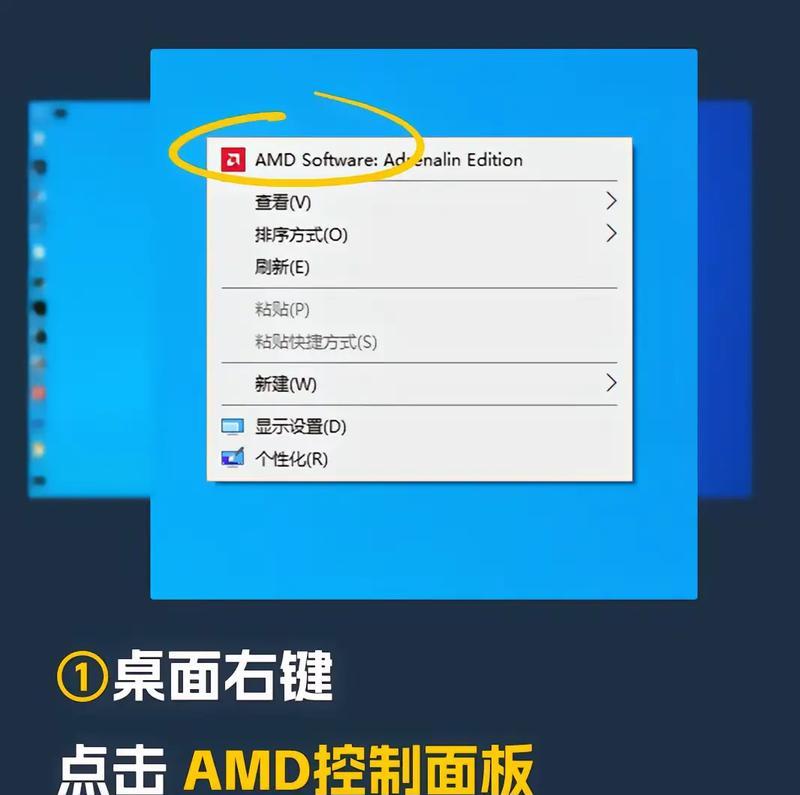Choose 刷新(E) to refresh desktop
This screenshot has height=795, width=800.
coord(419,267)
